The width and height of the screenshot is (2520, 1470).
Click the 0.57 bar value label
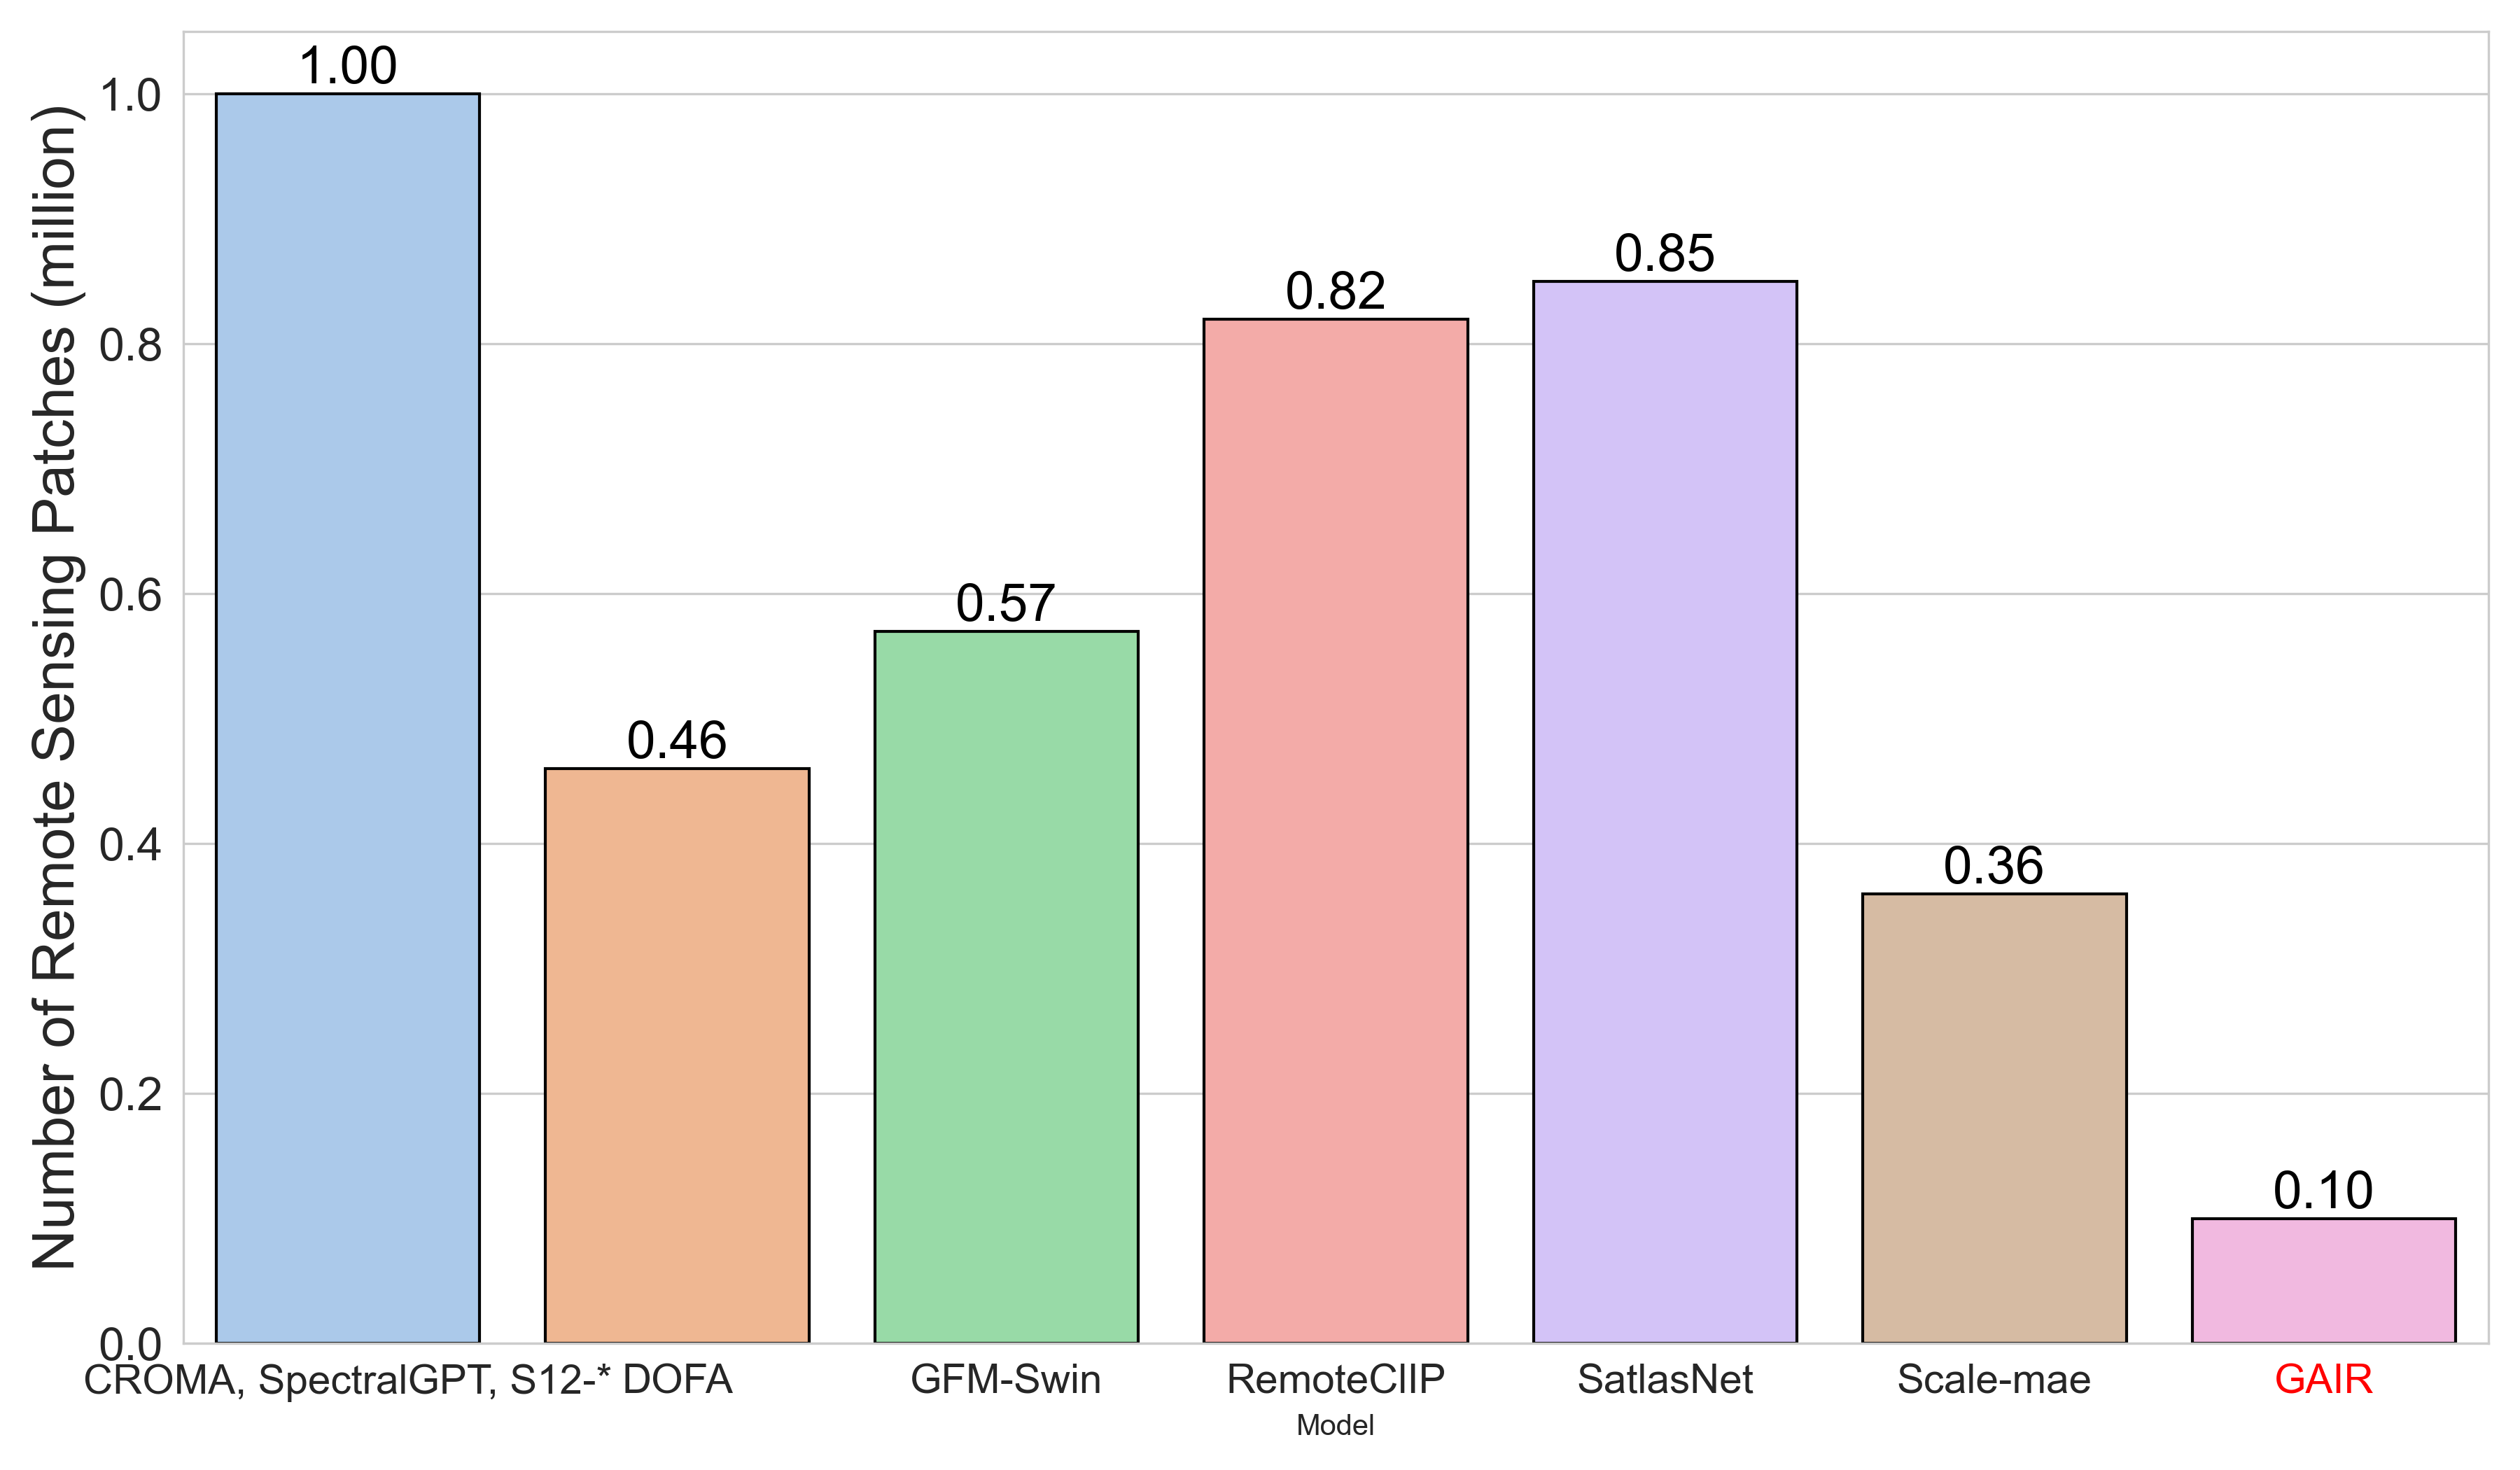tap(1005, 604)
